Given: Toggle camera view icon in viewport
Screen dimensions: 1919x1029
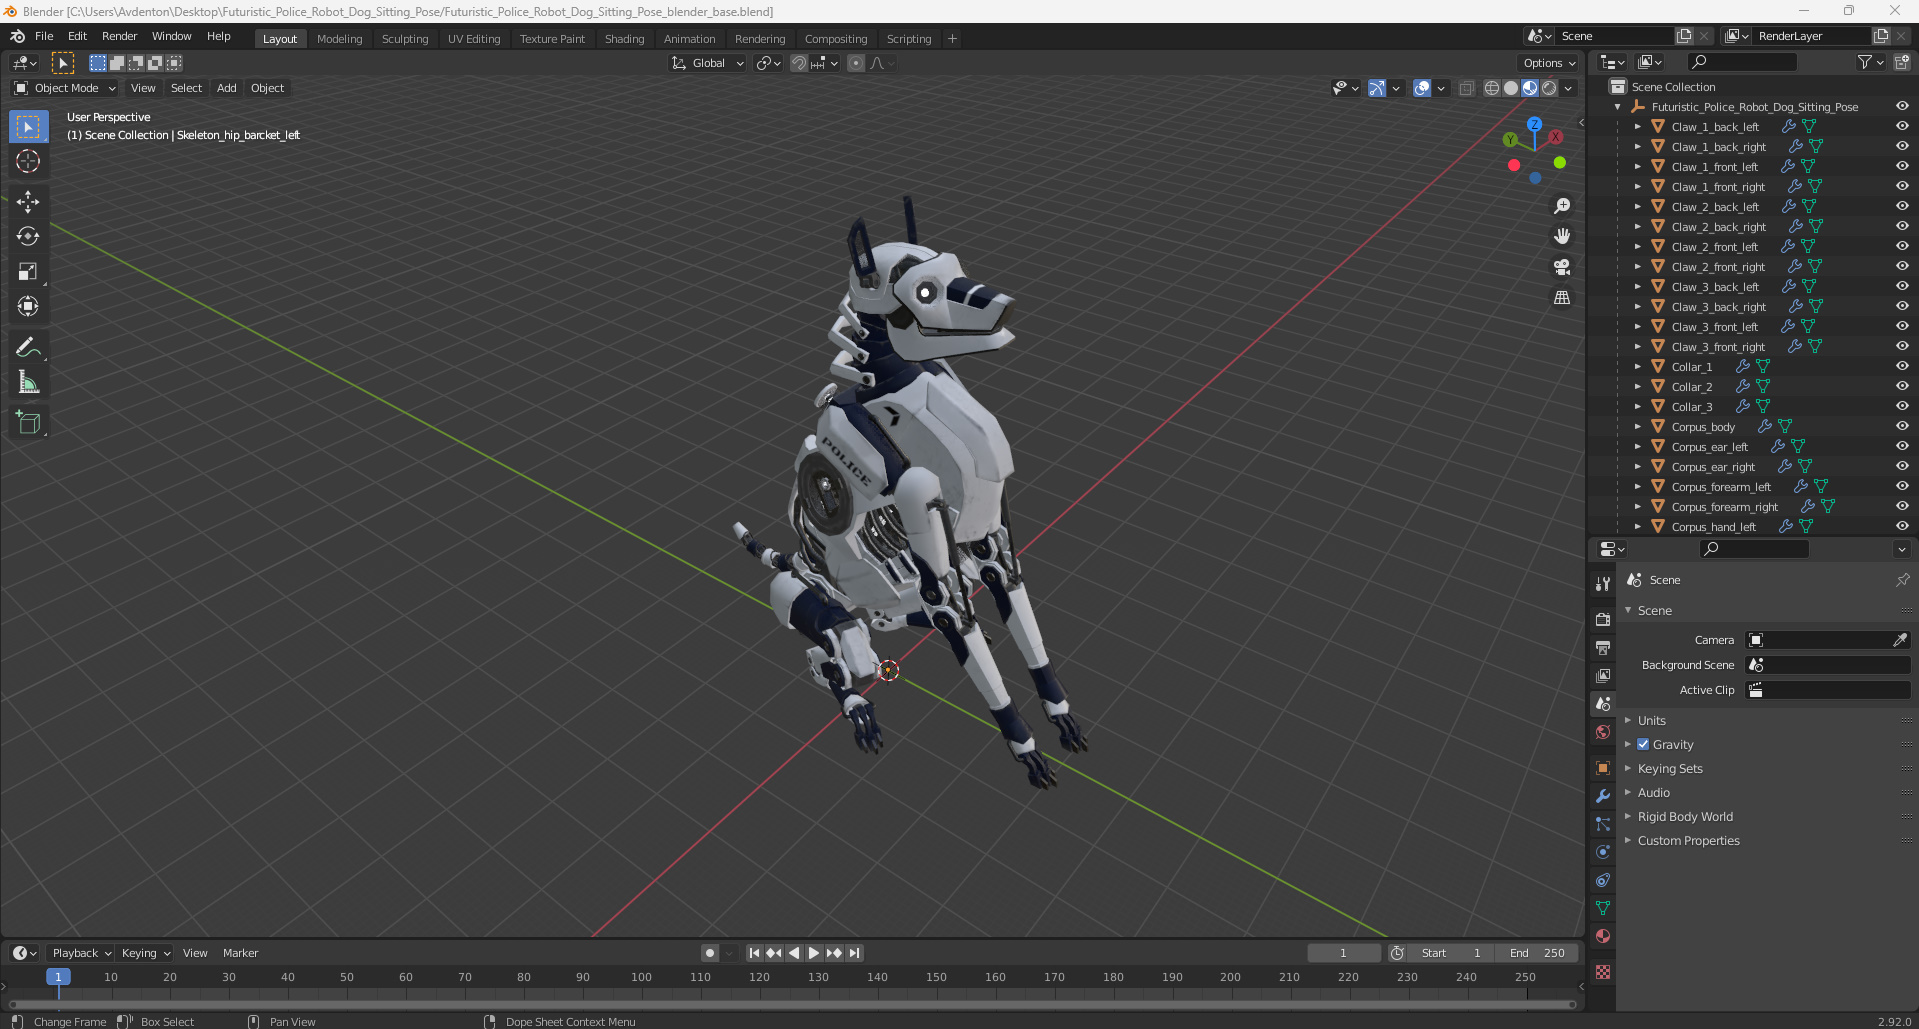Looking at the screenshot, I should pos(1562,267).
